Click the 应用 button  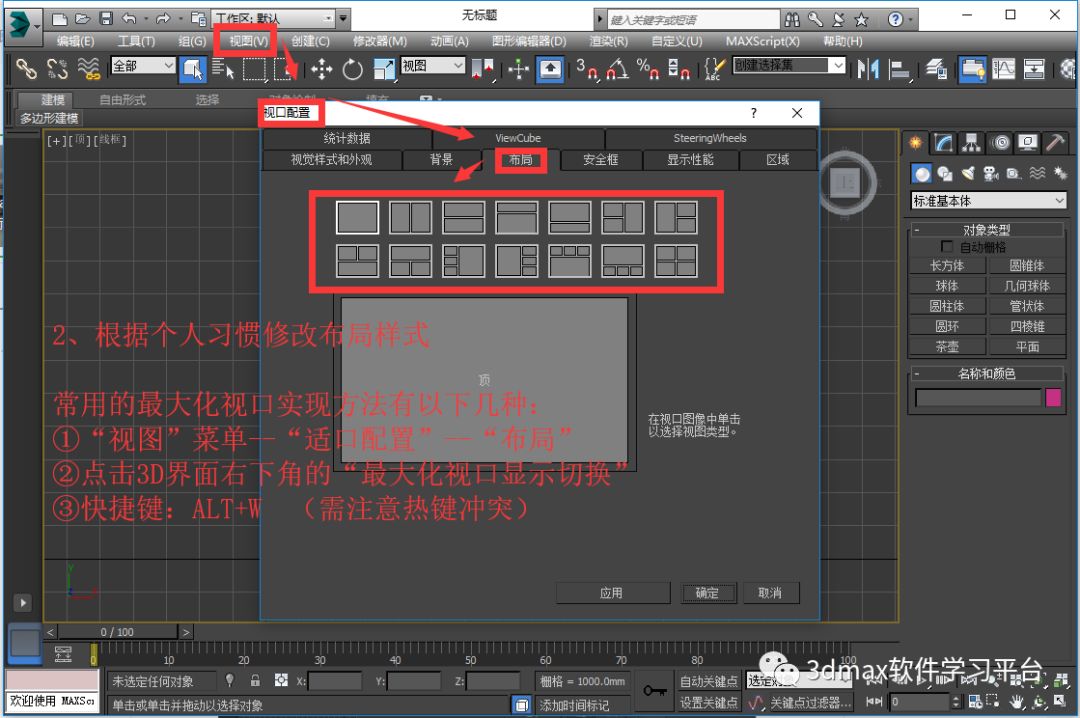point(611,593)
